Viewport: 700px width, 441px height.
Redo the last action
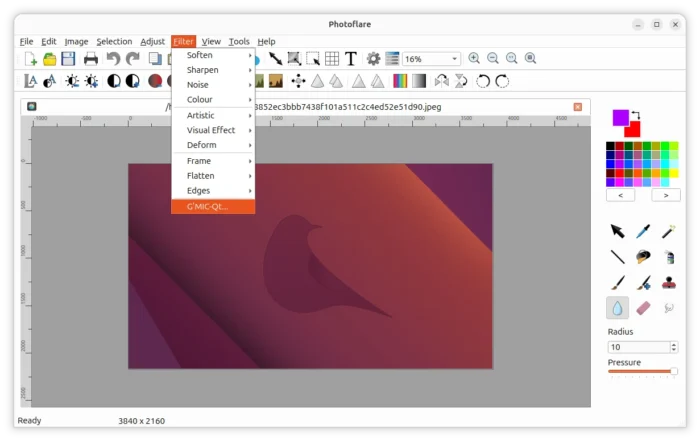click(133, 58)
